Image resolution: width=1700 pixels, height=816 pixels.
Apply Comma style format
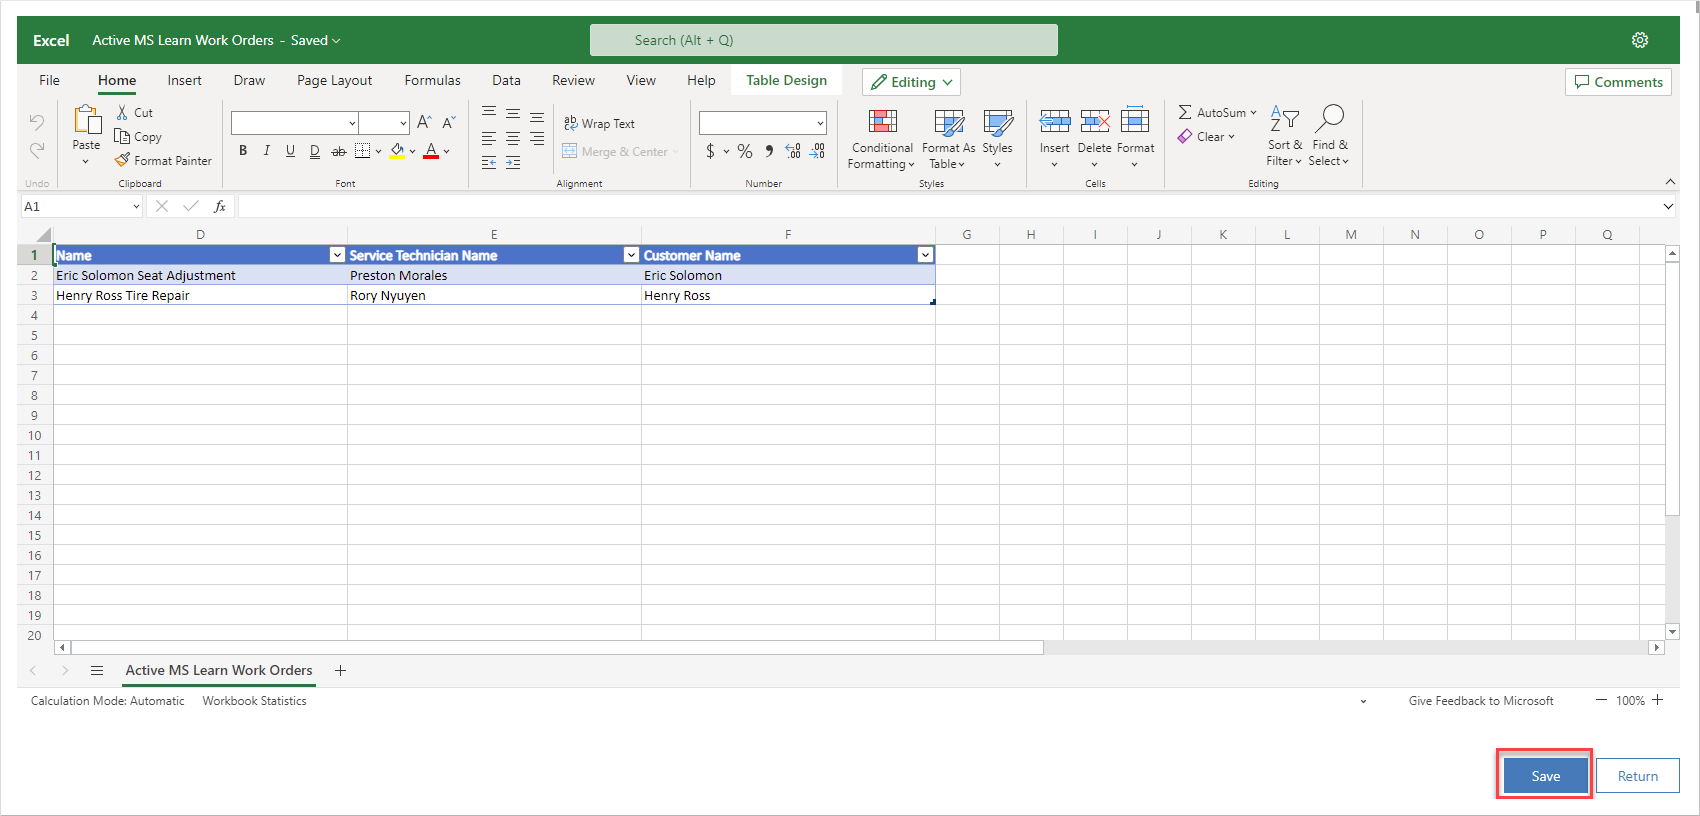pos(769,151)
